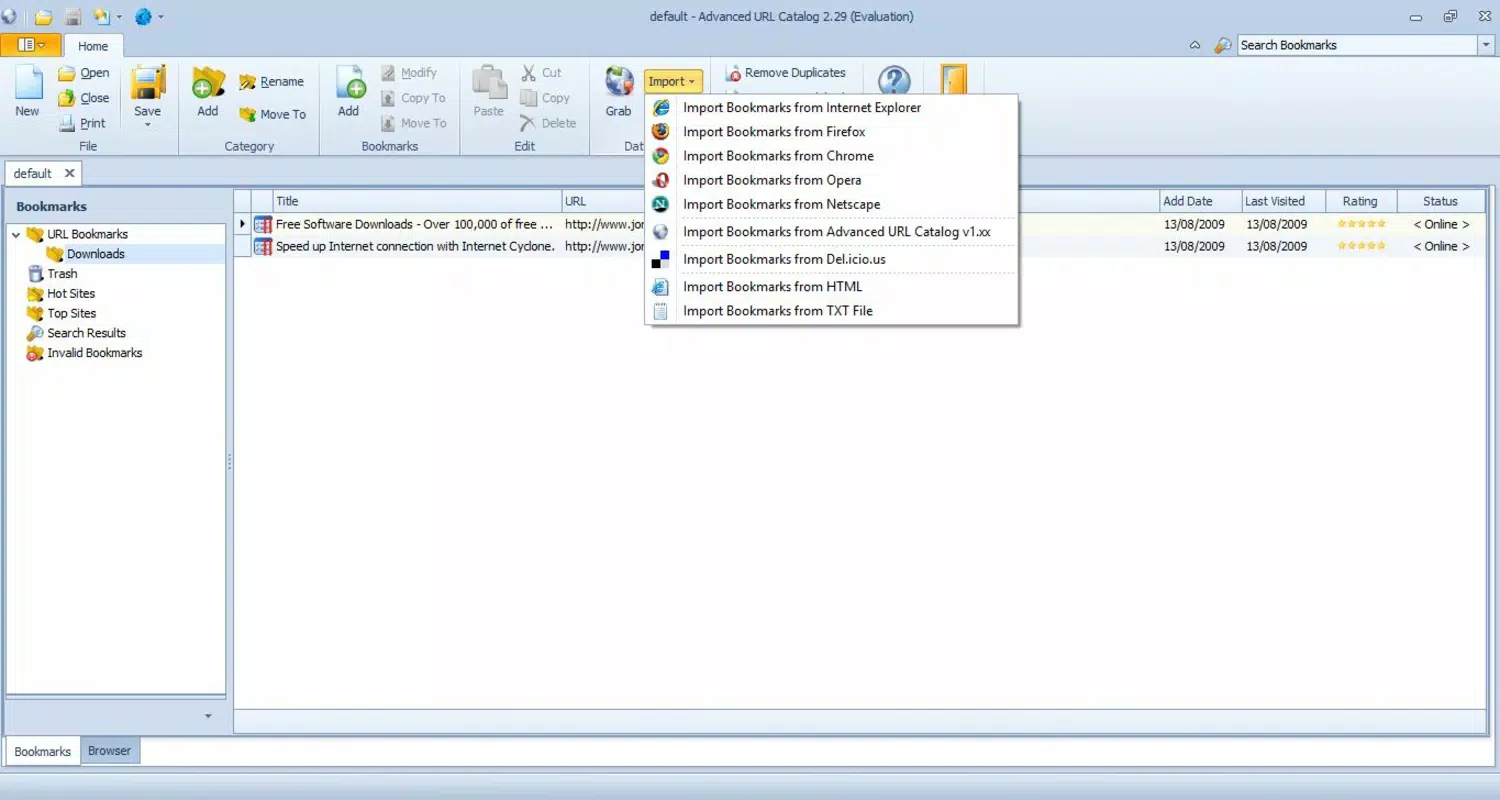Click the Remove Duplicates button
1500x800 pixels.
pos(786,73)
